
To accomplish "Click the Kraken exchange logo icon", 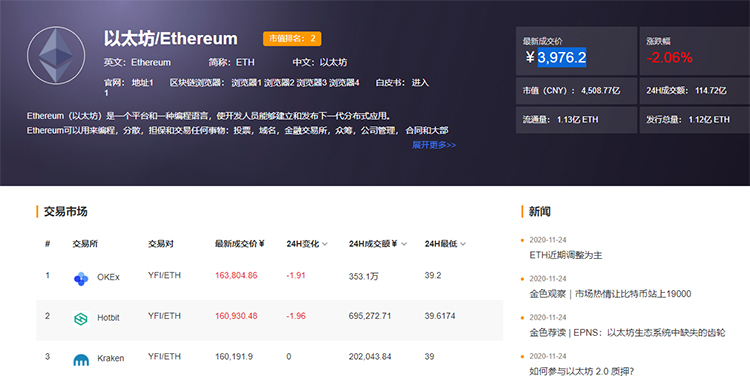I will (x=81, y=360).
